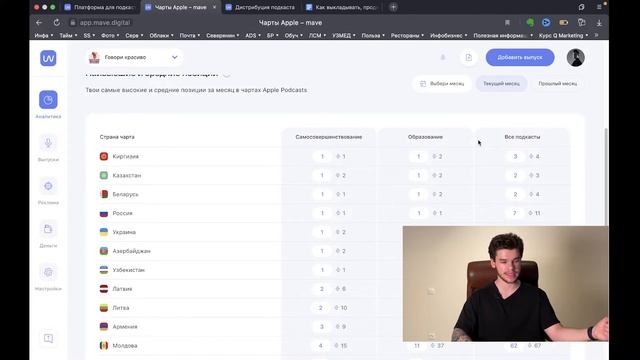Open the Выбери месяц picker
The height and width of the screenshot is (360, 640).
pos(442,84)
